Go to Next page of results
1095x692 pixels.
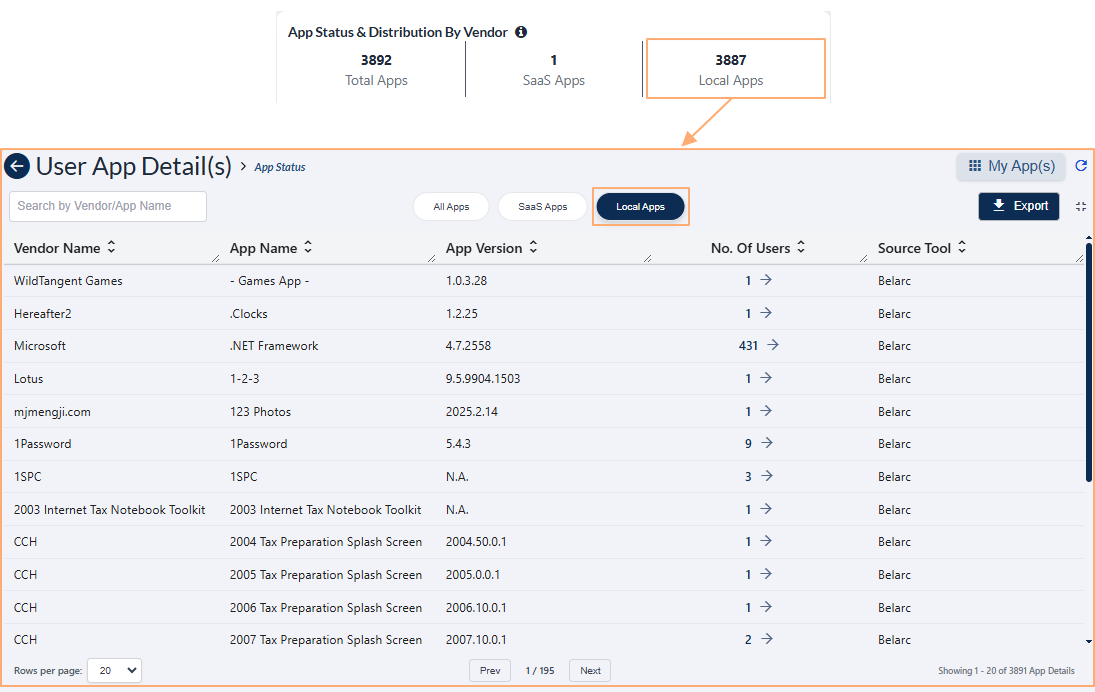tap(590, 670)
